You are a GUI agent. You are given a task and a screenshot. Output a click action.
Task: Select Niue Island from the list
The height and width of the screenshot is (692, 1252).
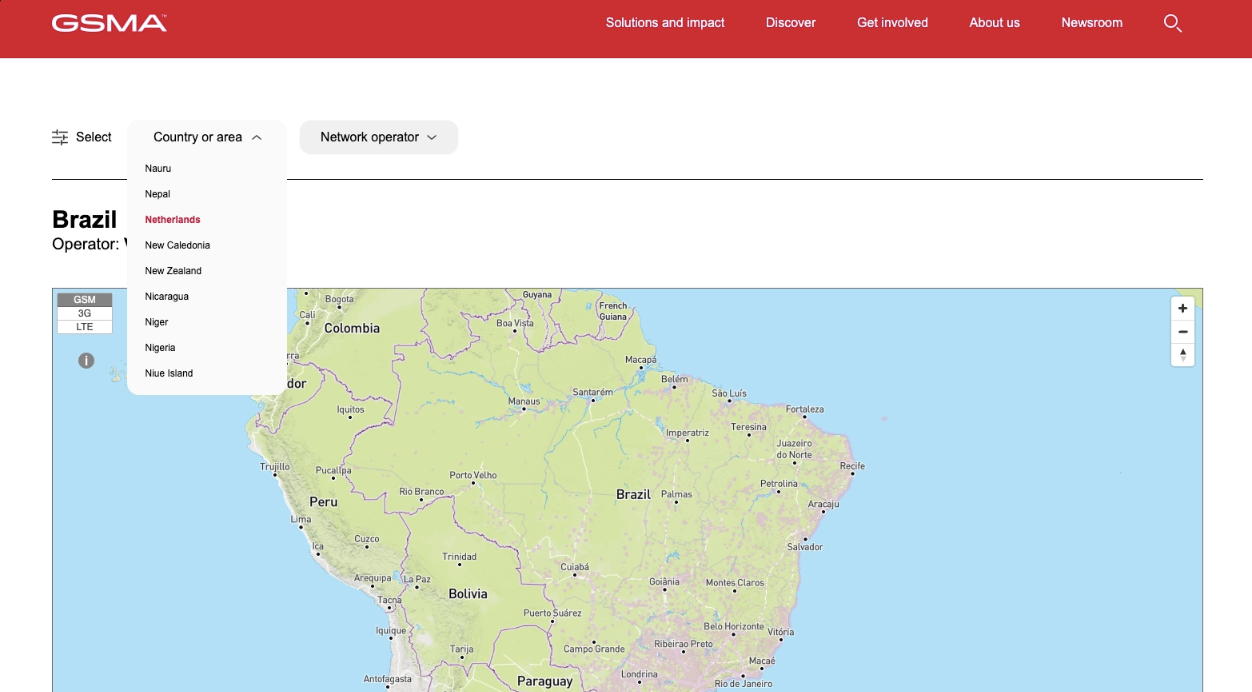[169, 373]
